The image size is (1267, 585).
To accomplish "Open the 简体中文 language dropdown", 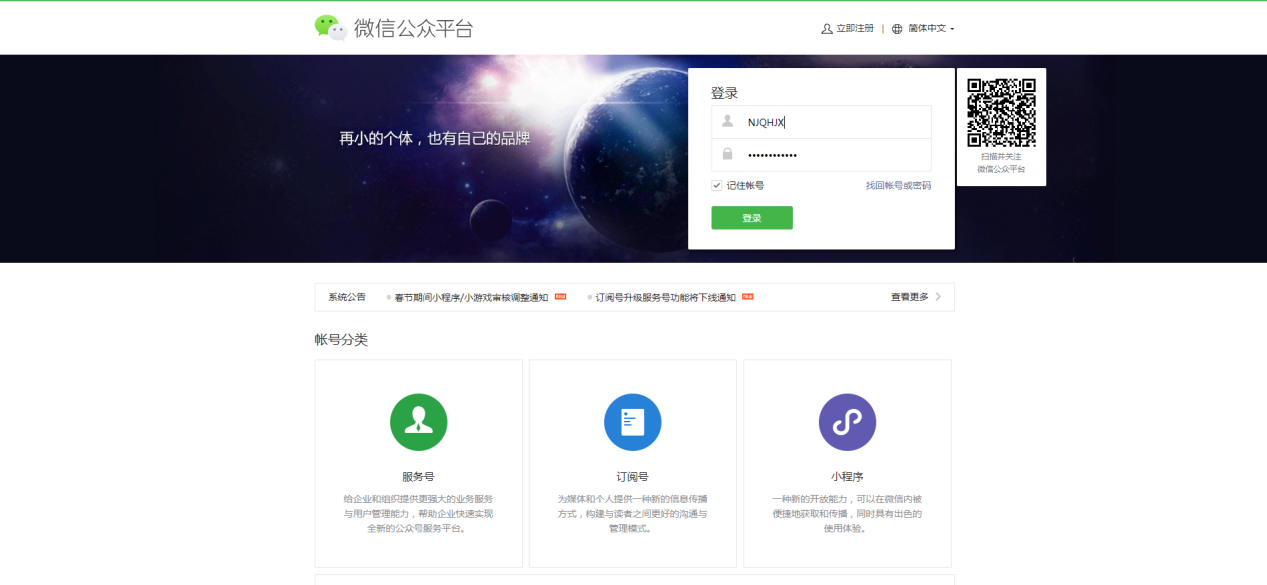I will tap(931, 29).
